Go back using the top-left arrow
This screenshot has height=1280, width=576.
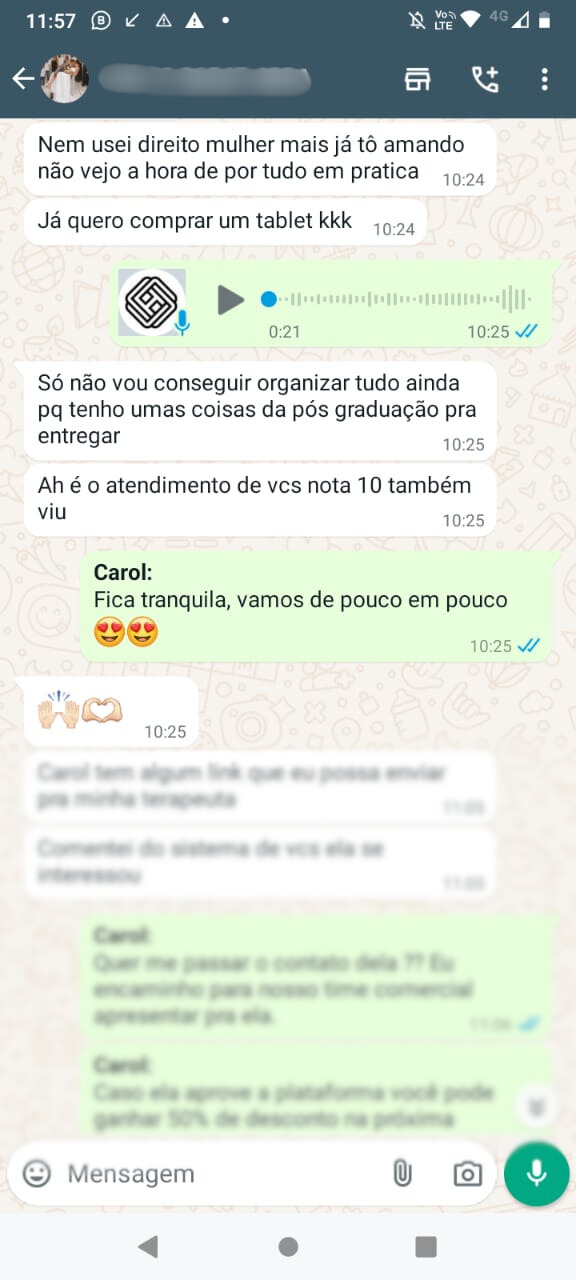pyautogui.click(x=23, y=79)
